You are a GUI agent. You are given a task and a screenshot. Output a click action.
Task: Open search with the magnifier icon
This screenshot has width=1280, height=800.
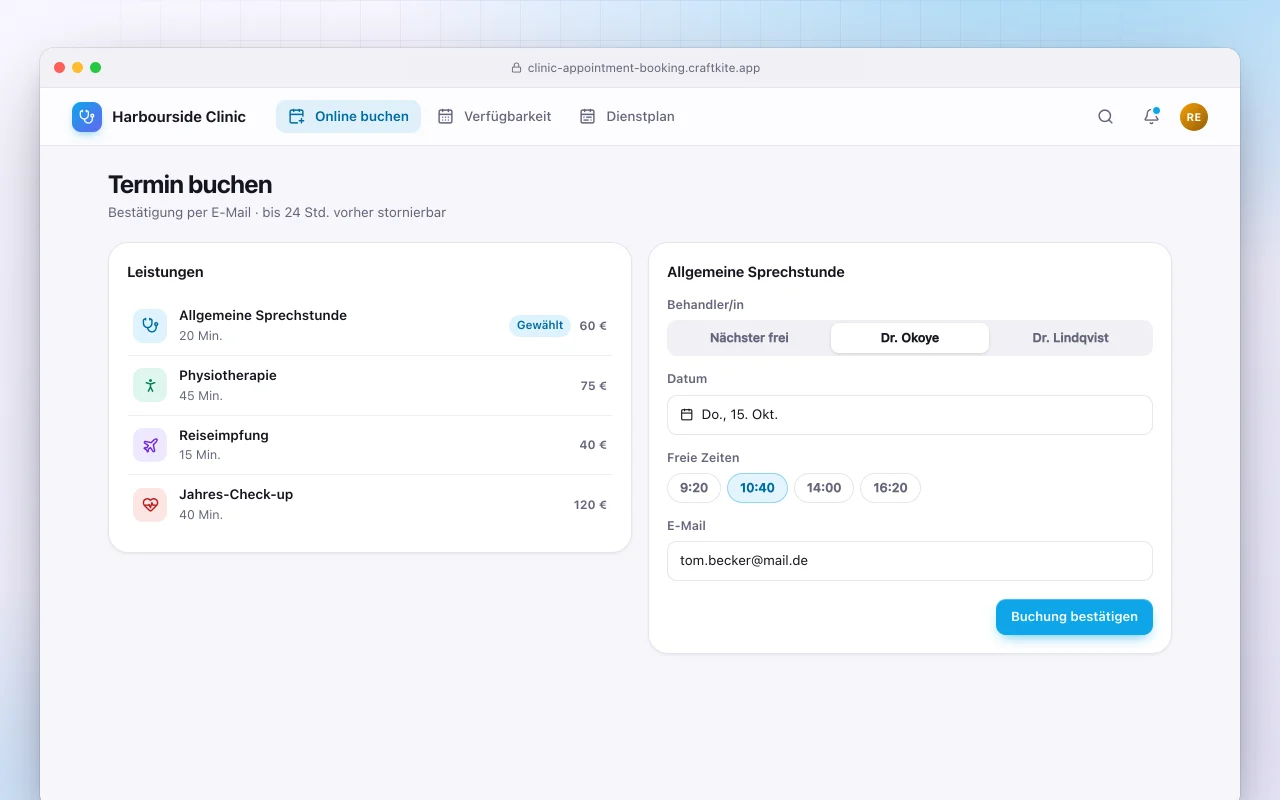point(1105,117)
